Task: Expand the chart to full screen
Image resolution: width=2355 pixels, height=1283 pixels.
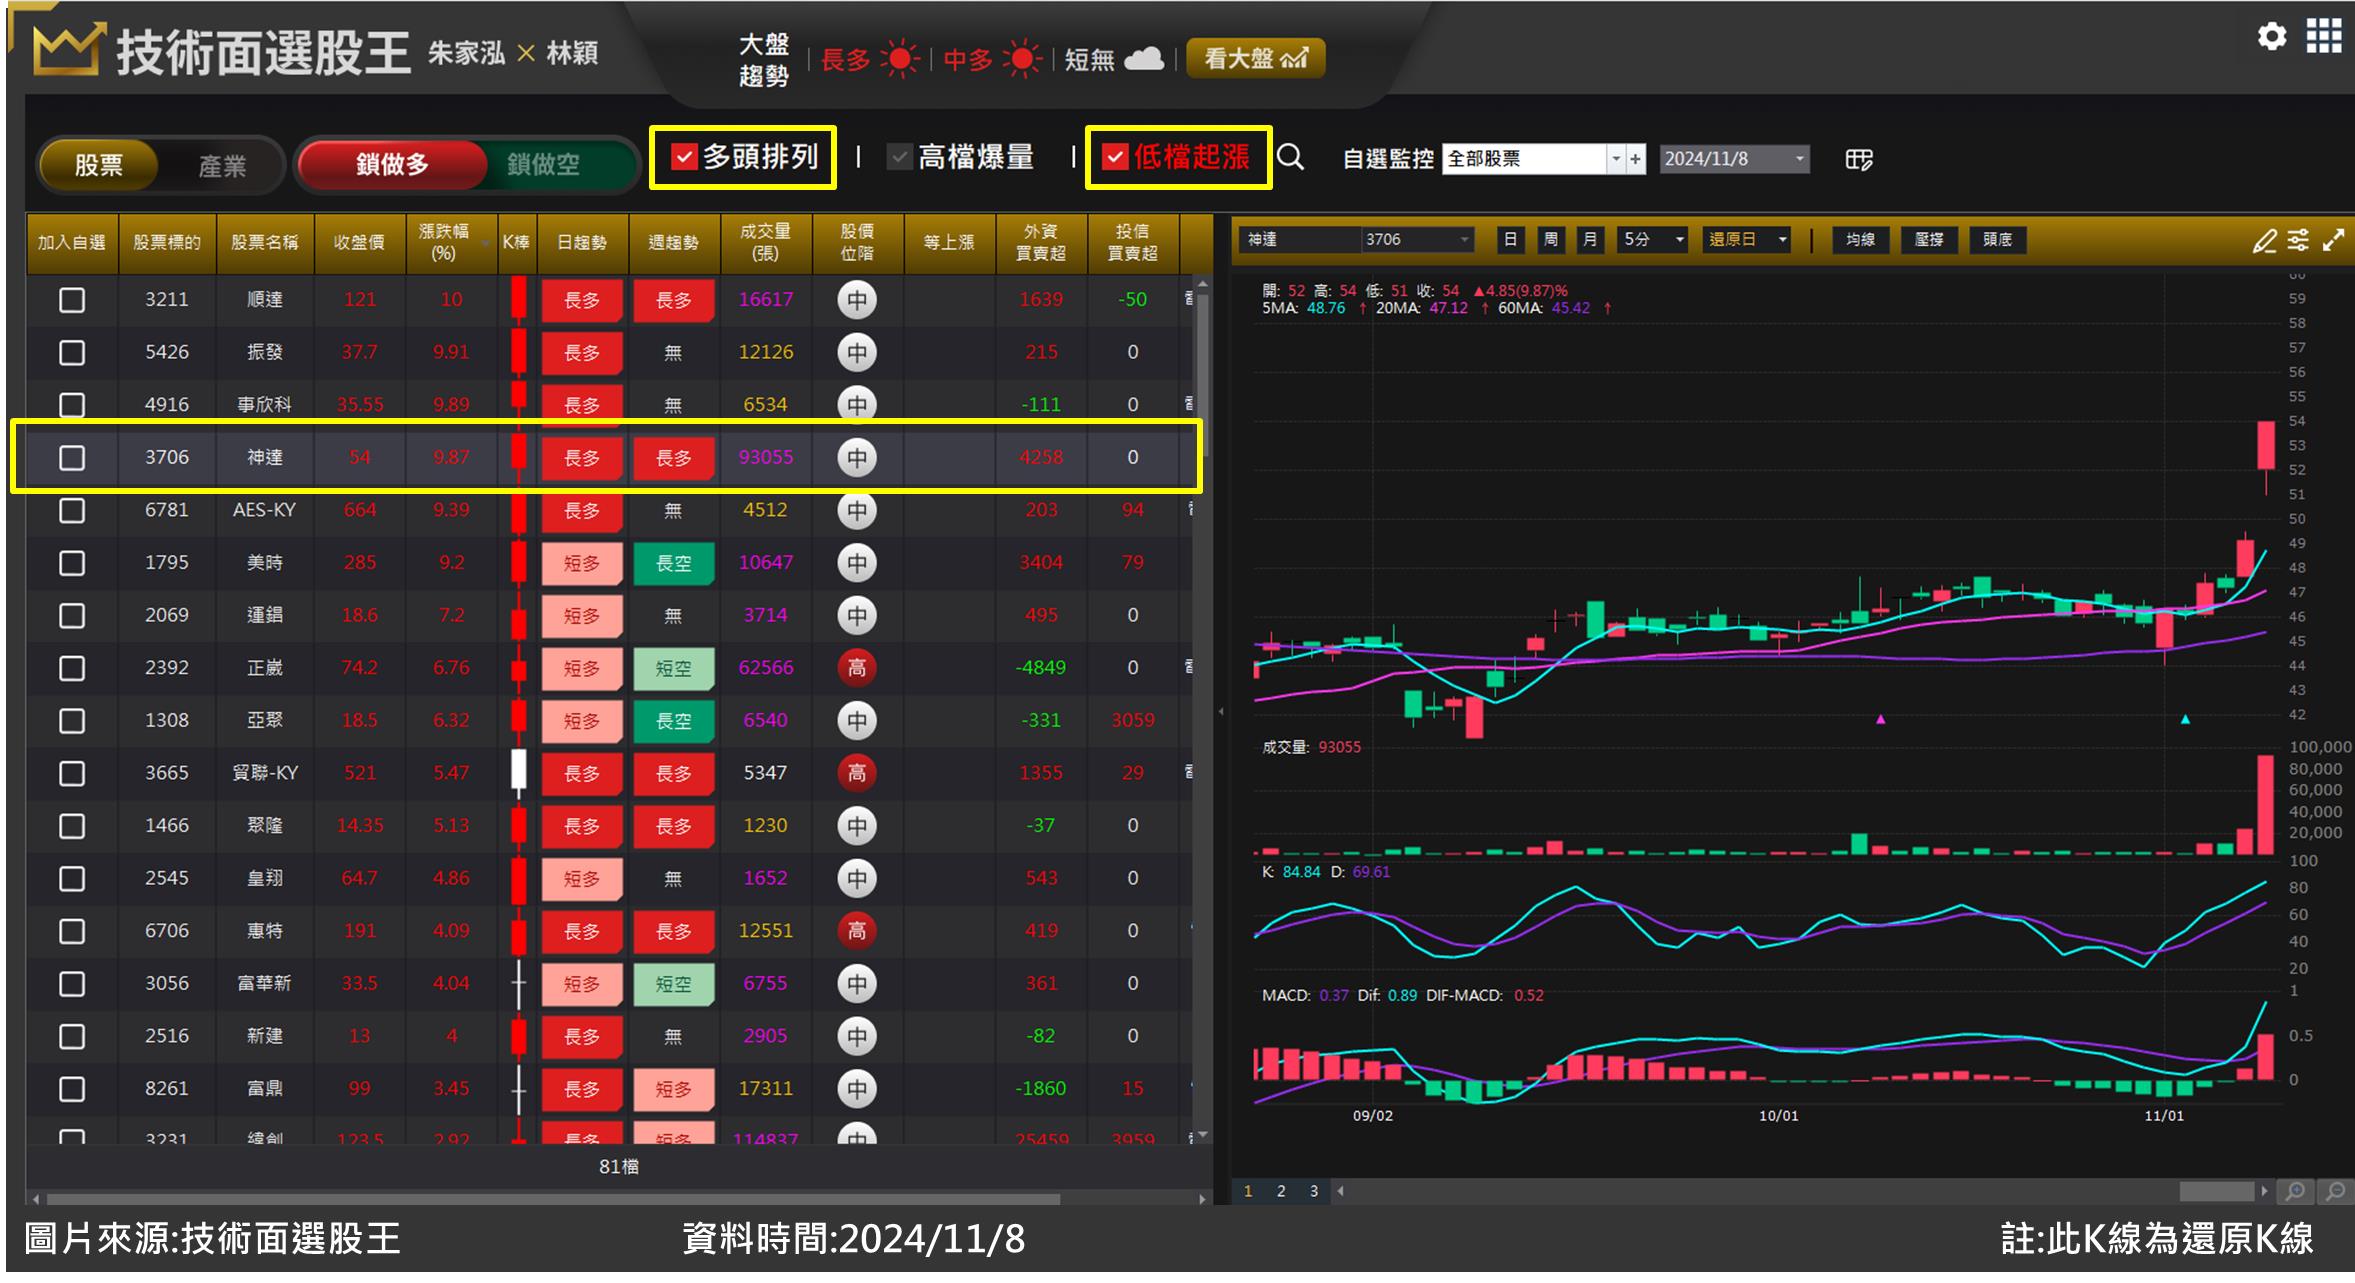Action: pos(2333,241)
